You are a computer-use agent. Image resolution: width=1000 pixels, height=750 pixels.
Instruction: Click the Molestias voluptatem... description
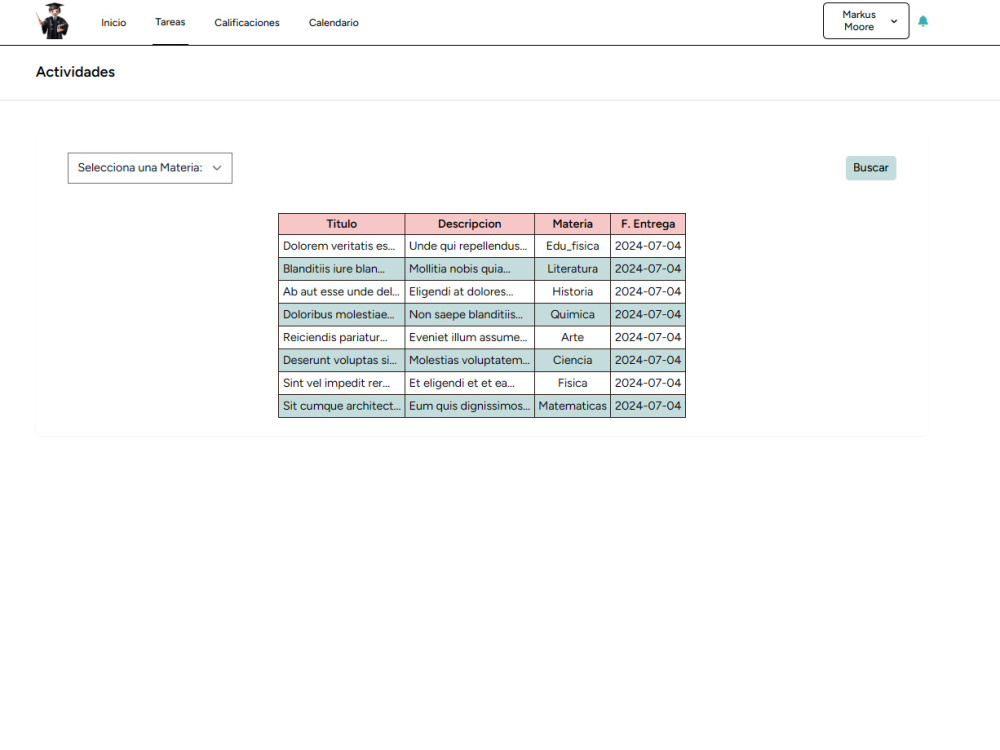click(x=469, y=360)
